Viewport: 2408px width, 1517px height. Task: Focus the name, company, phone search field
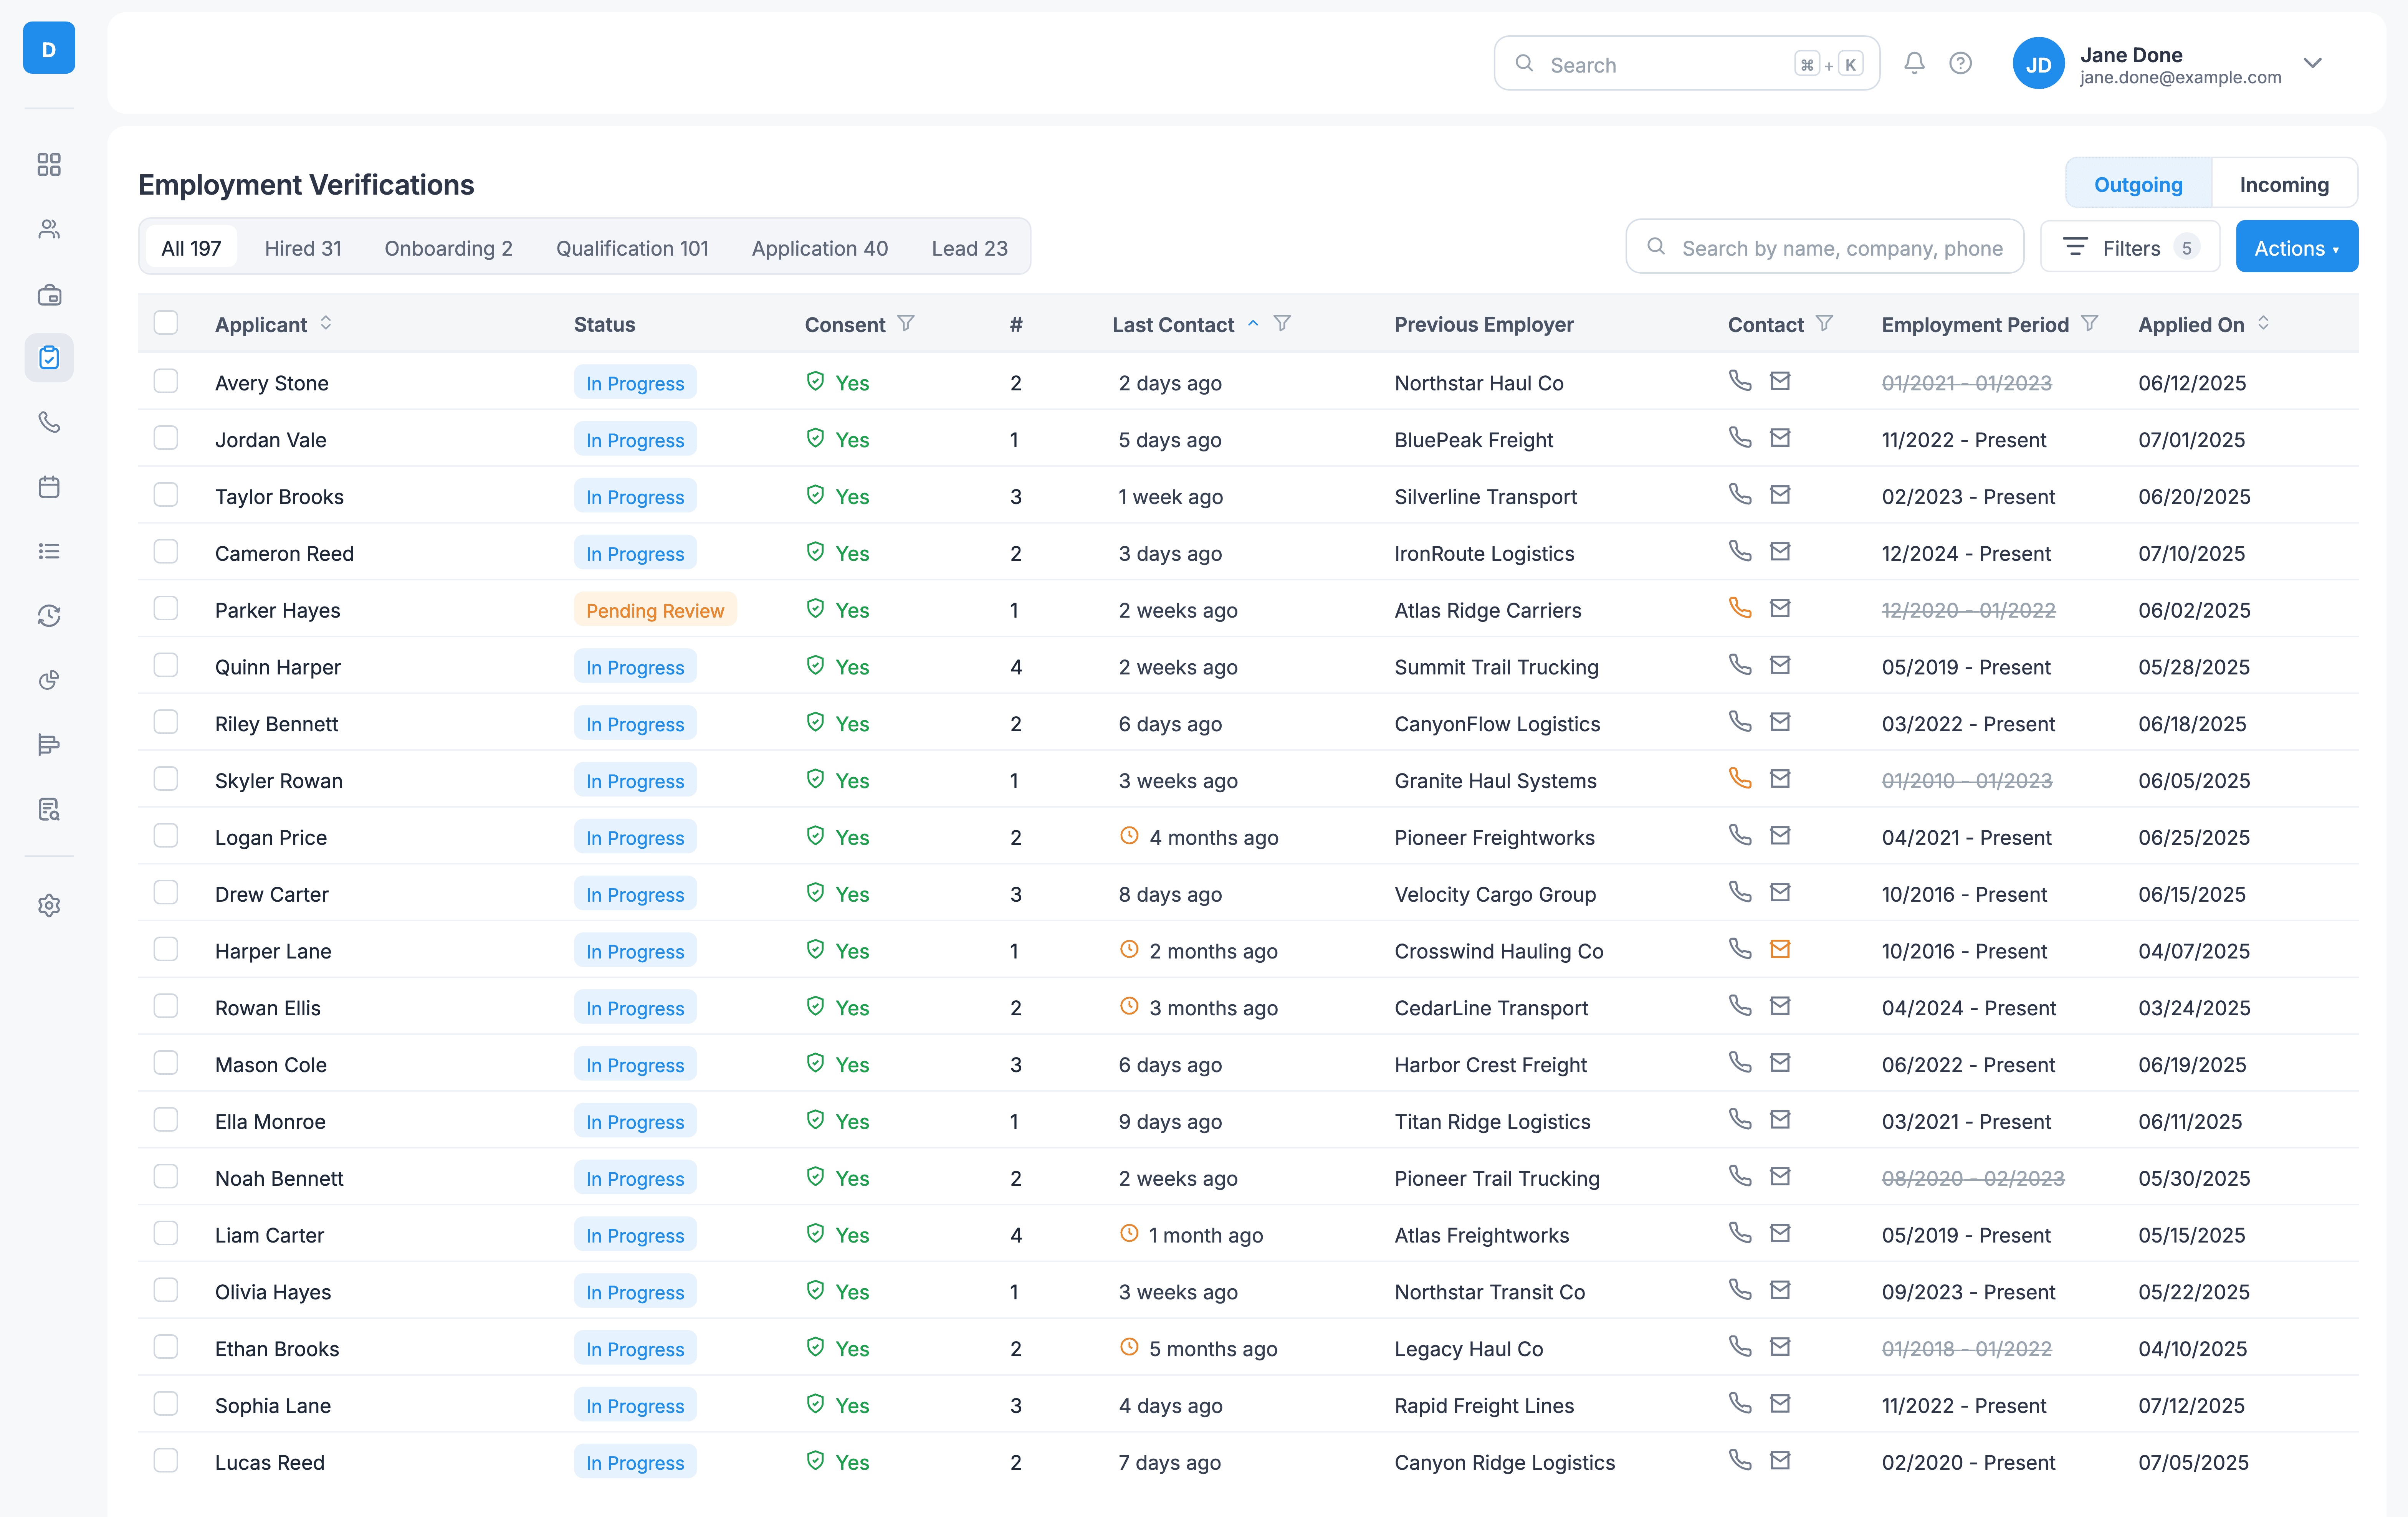1840,248
